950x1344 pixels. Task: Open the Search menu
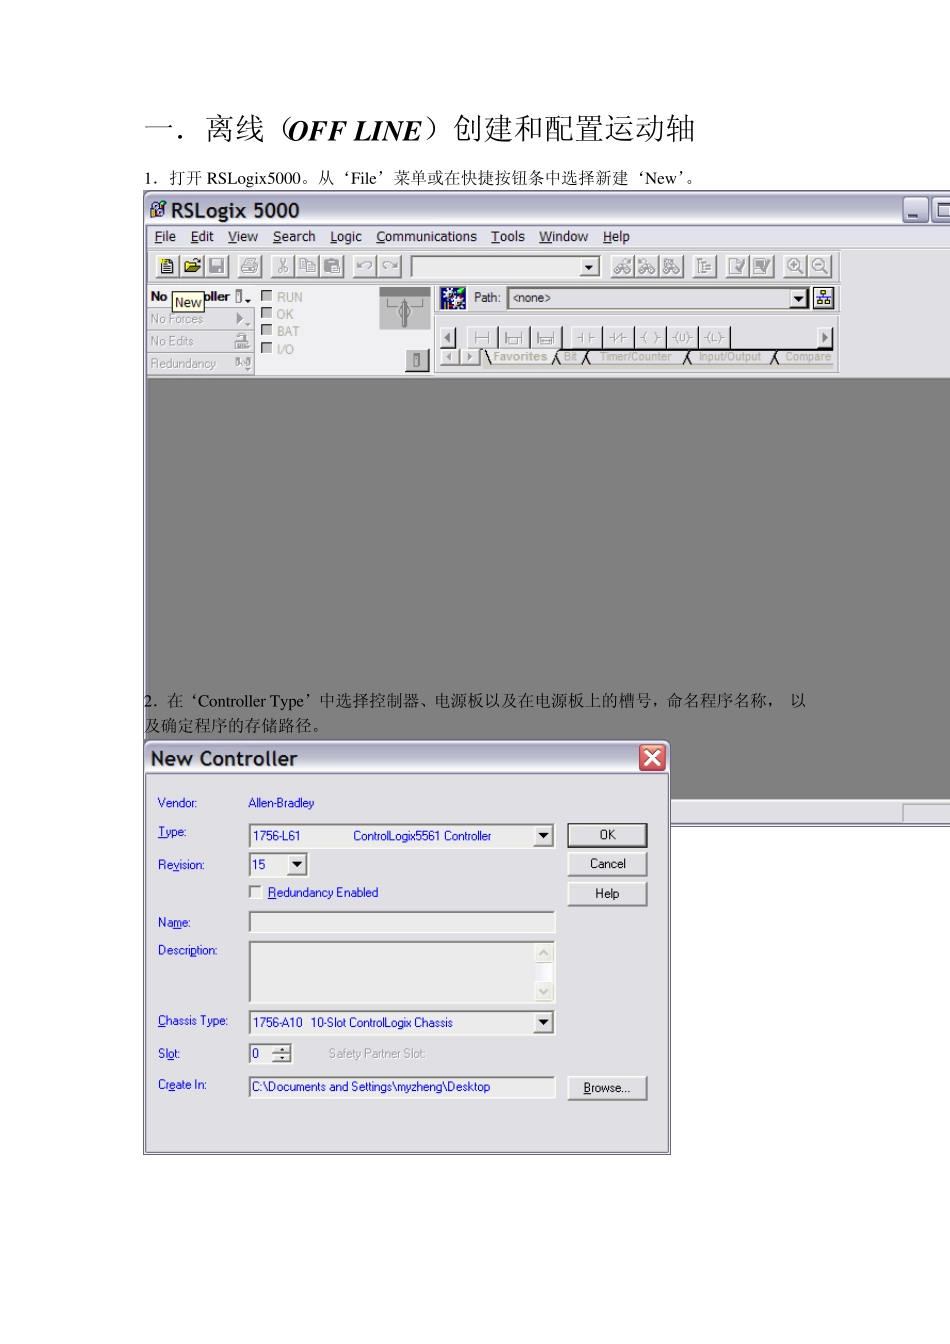[x=294, y=237]
